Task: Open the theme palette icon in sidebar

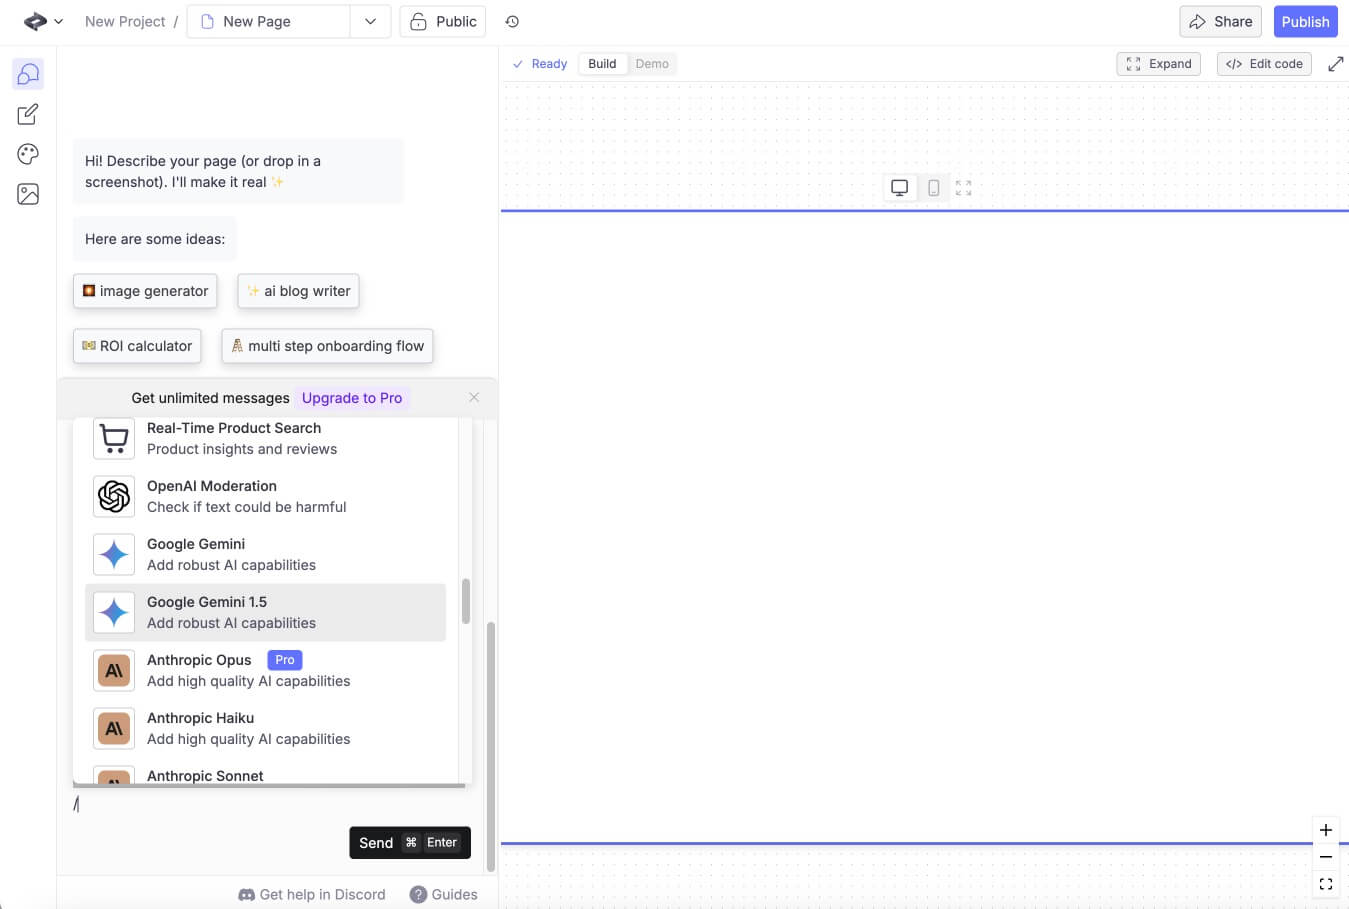Action: click(x=28, y=154)
